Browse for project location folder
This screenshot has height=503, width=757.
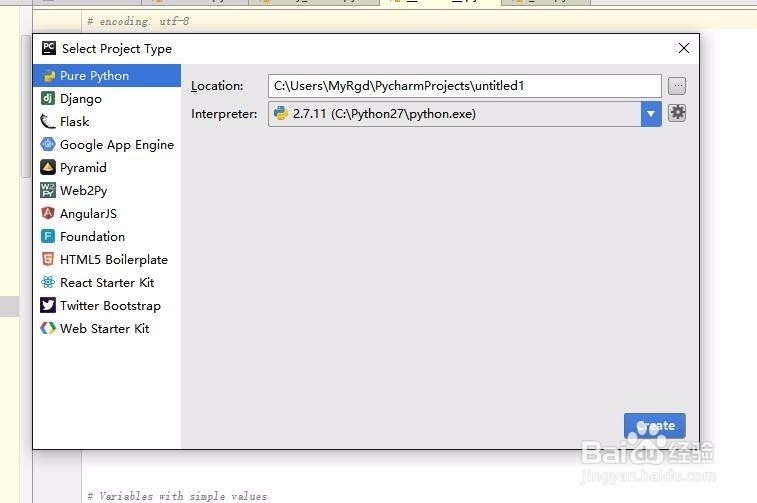677,86
